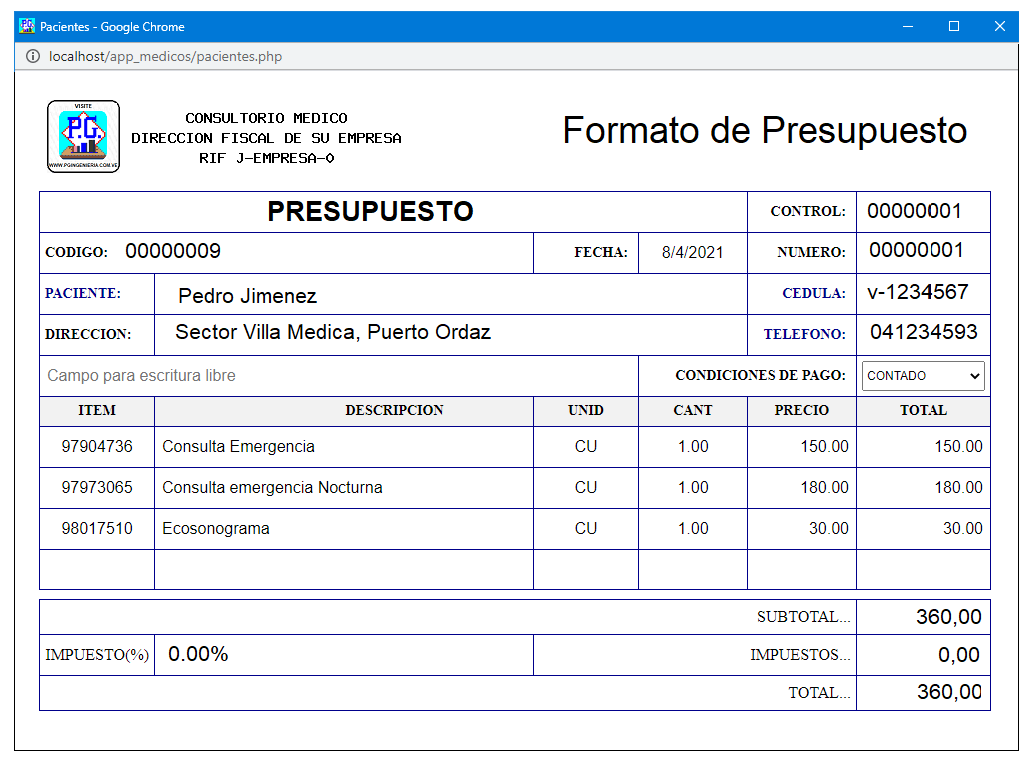The width and height of the screenshot is (1034, 774).
Task: Click the impuestos amount 0,00
Action: tap(959, 655)
